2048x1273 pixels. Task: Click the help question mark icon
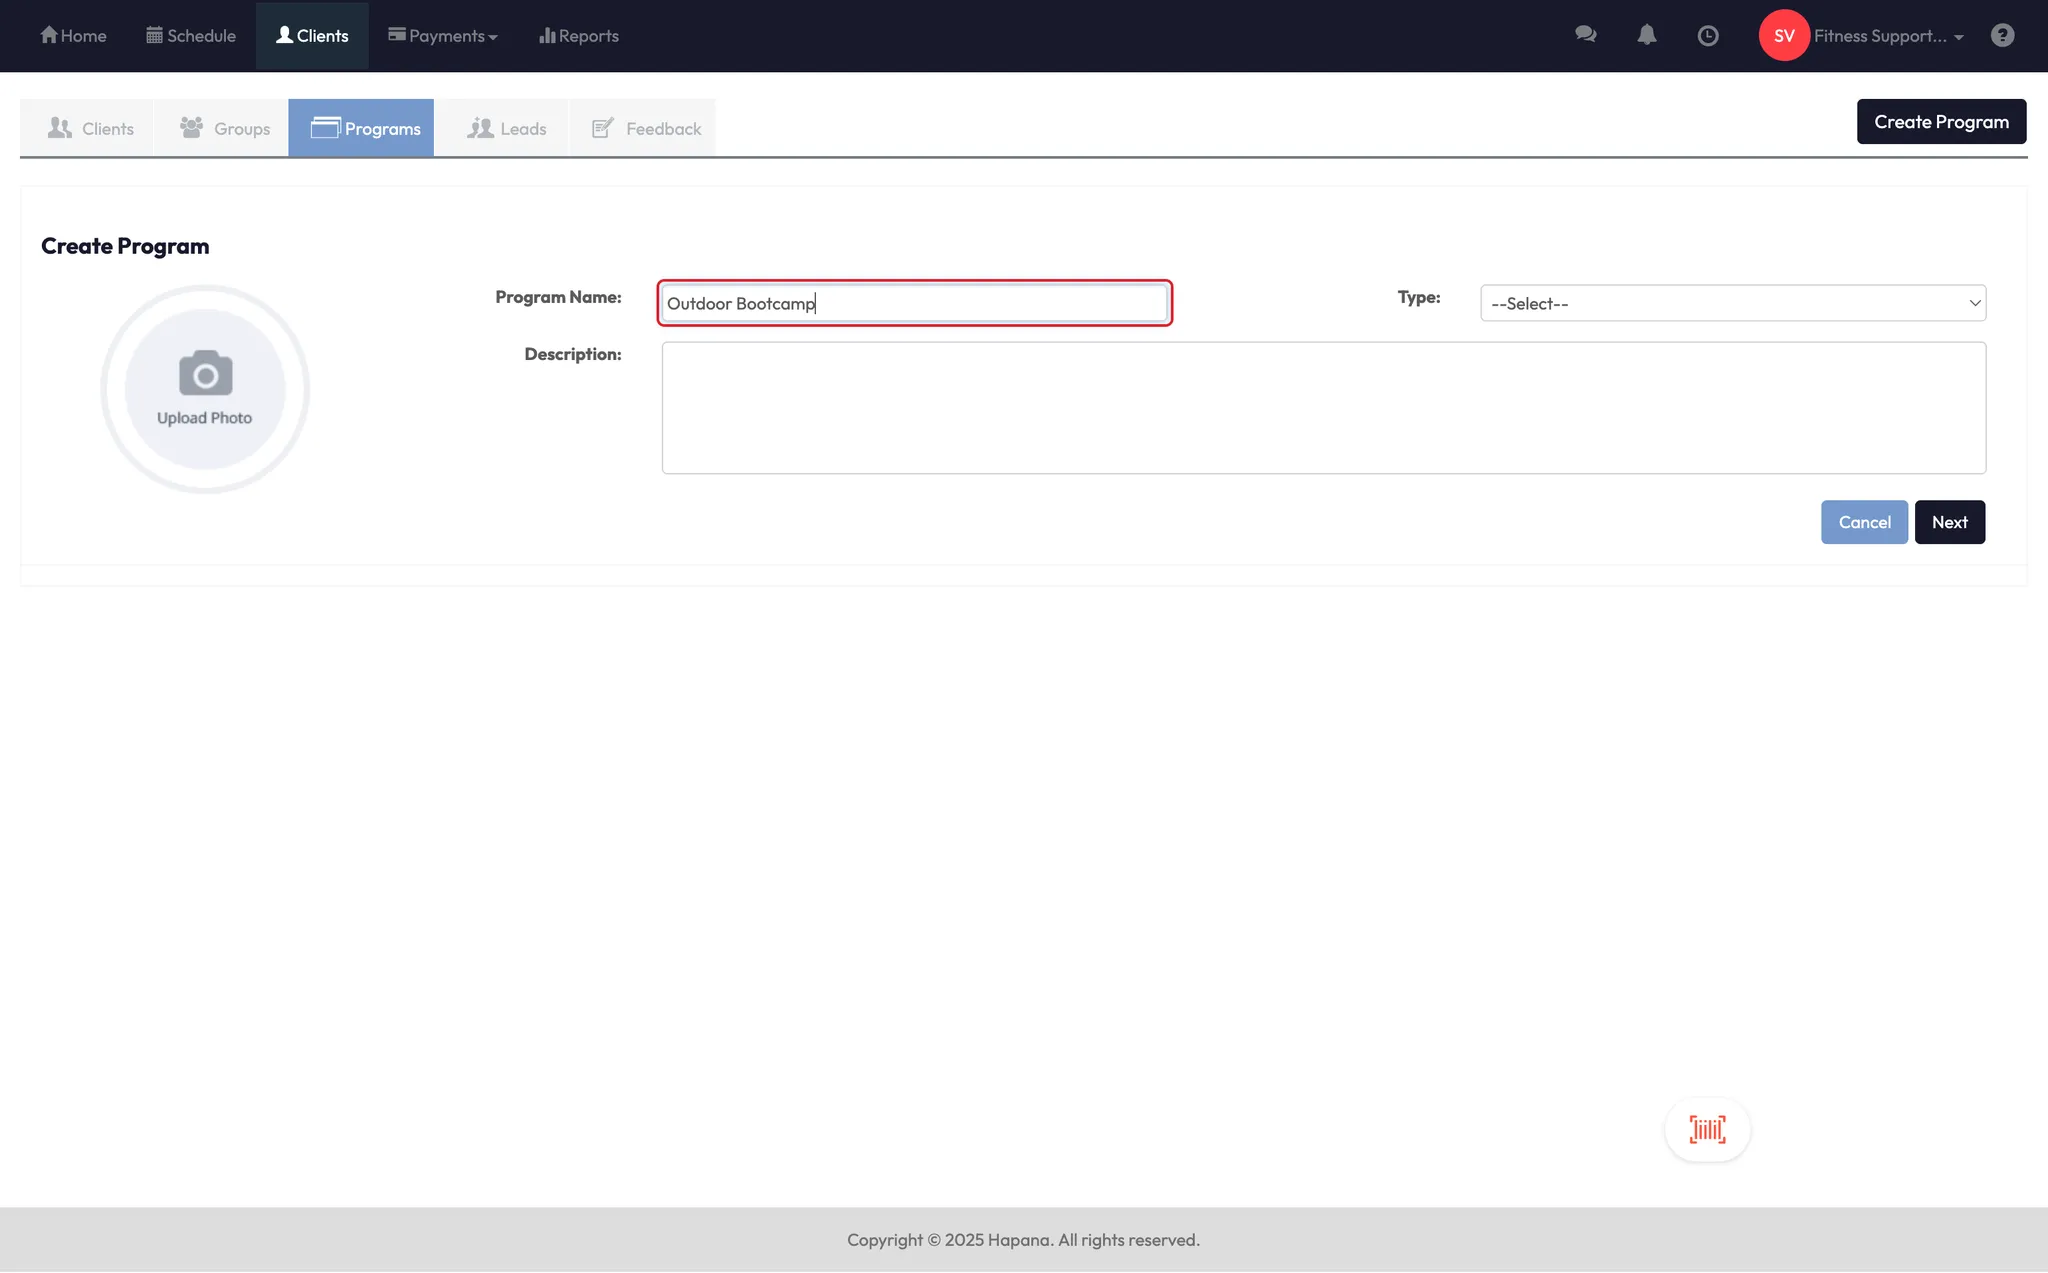coord(2002,35)
